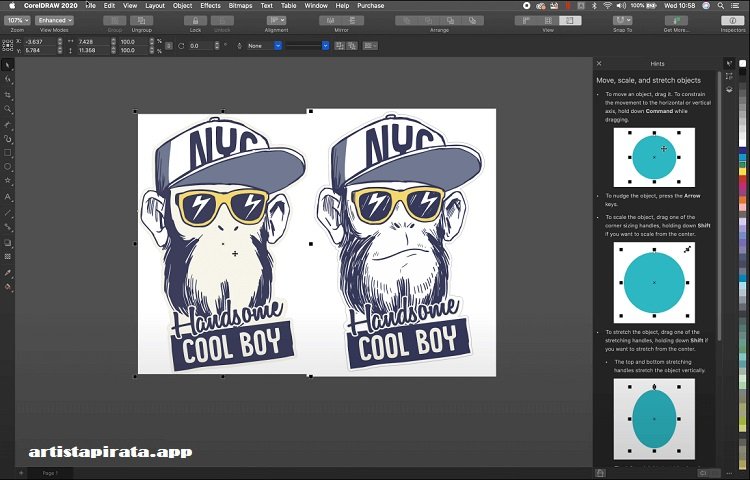Screen dimensions: 750x480
Task: Toggle lock ratio button in property bar
Action: pyautogui.click(x=169, y=46)
